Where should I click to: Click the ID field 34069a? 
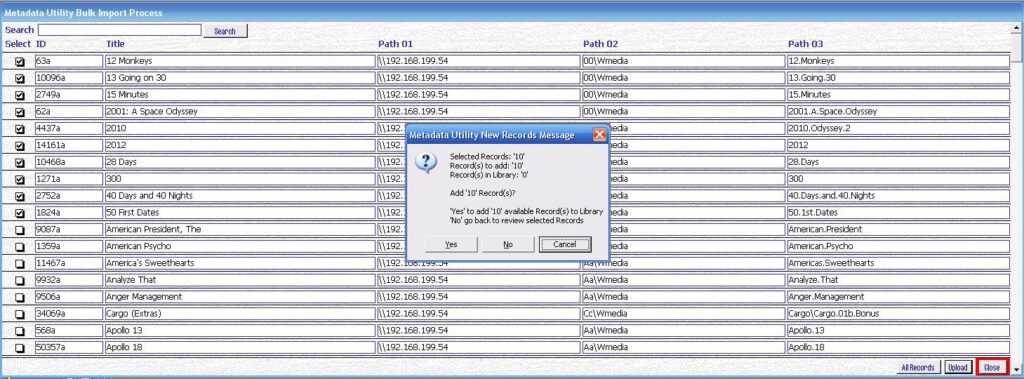click(68, 314)
